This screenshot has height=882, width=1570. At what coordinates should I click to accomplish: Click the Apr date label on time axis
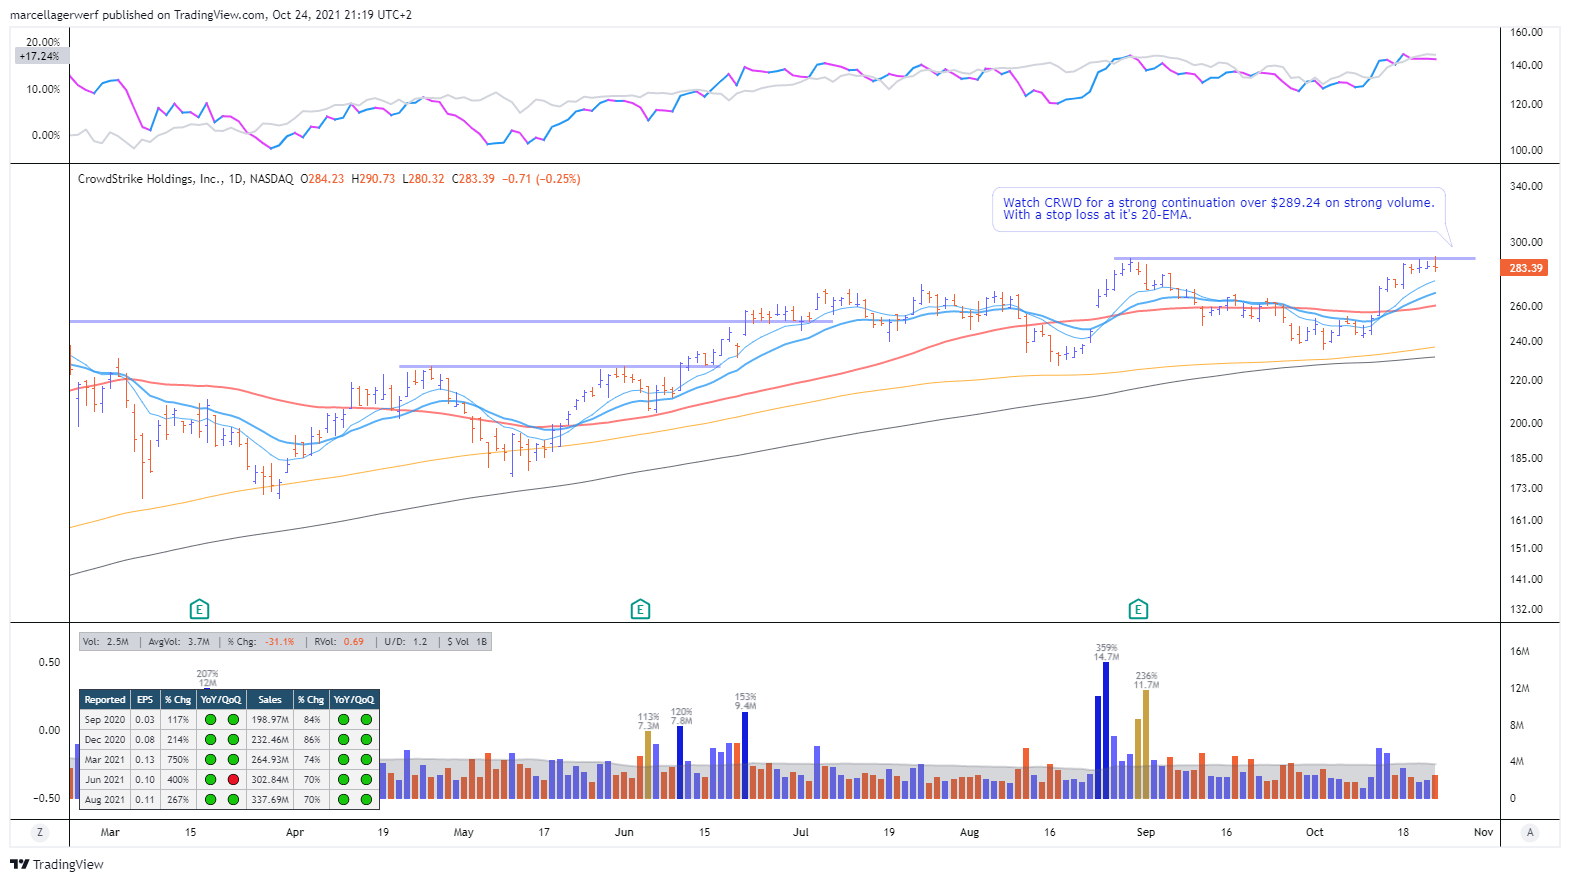coord(295,832)
